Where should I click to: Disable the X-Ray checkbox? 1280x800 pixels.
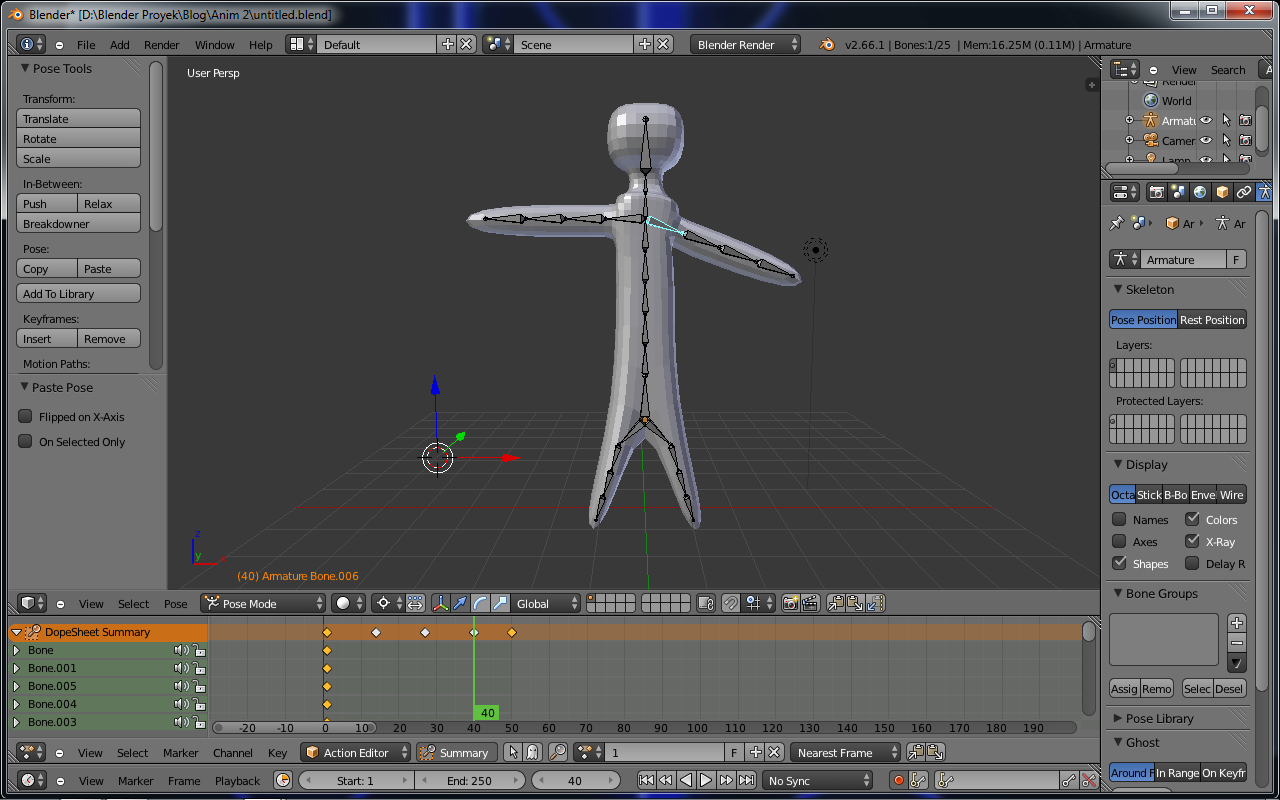pos(1192,541)
